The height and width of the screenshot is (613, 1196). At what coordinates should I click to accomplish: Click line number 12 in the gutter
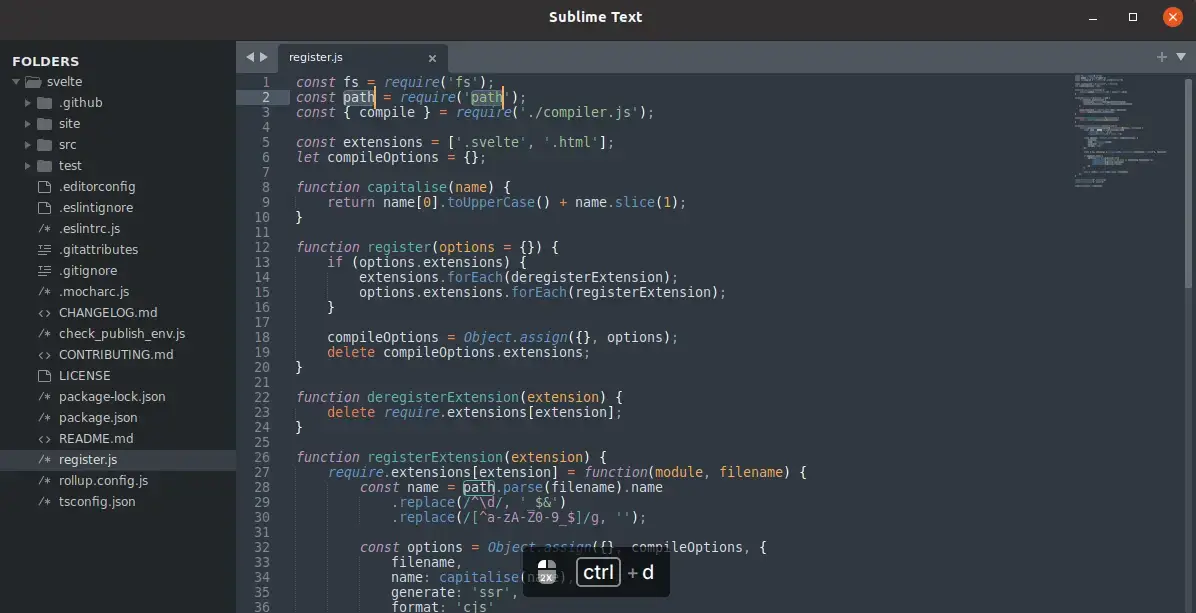pos(262,247)
